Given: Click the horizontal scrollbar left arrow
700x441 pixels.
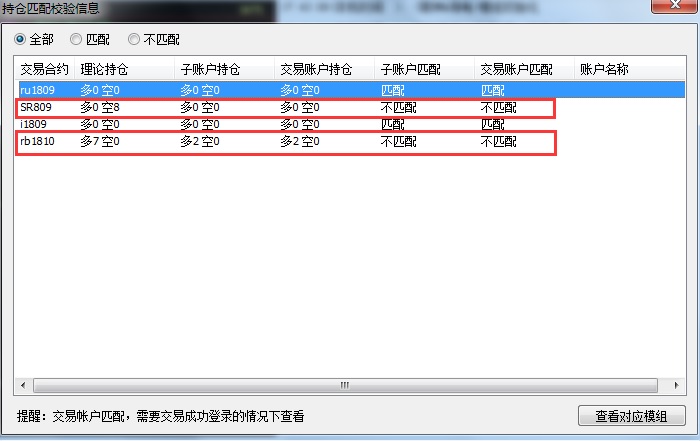Looking at the screenshot, I should point(23,385).
